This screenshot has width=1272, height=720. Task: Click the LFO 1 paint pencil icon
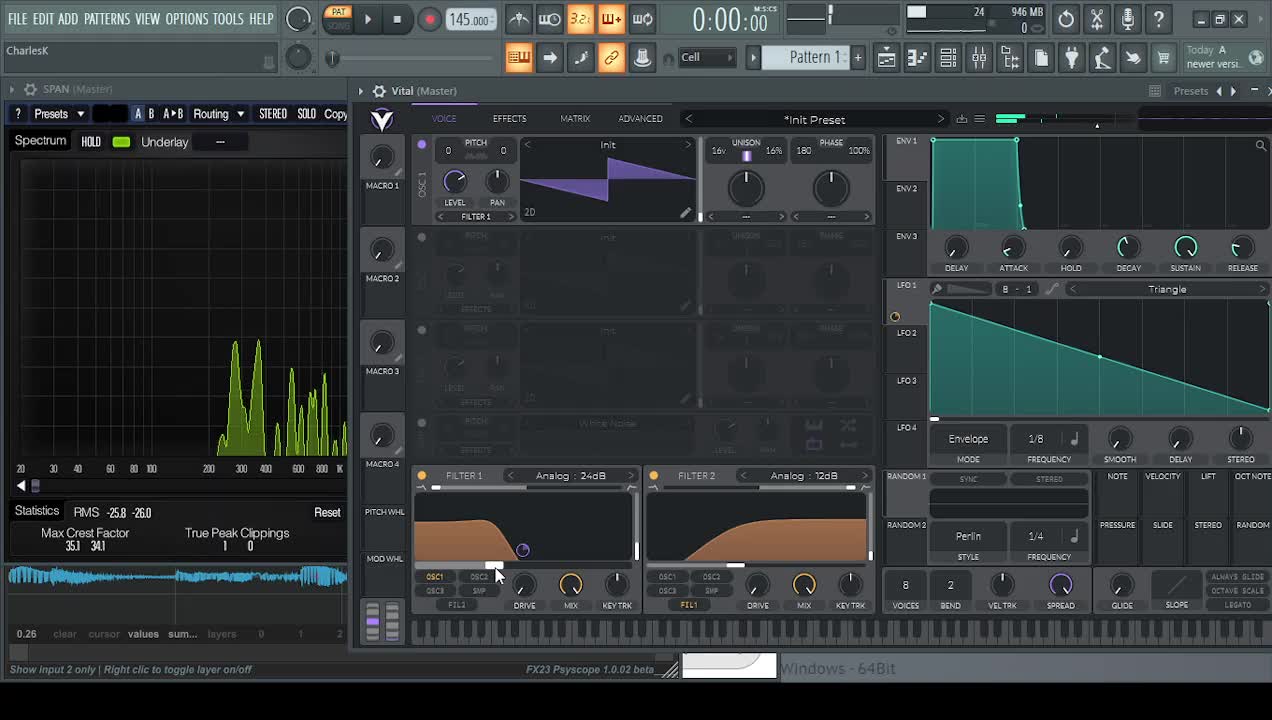[x=937, y=289]
